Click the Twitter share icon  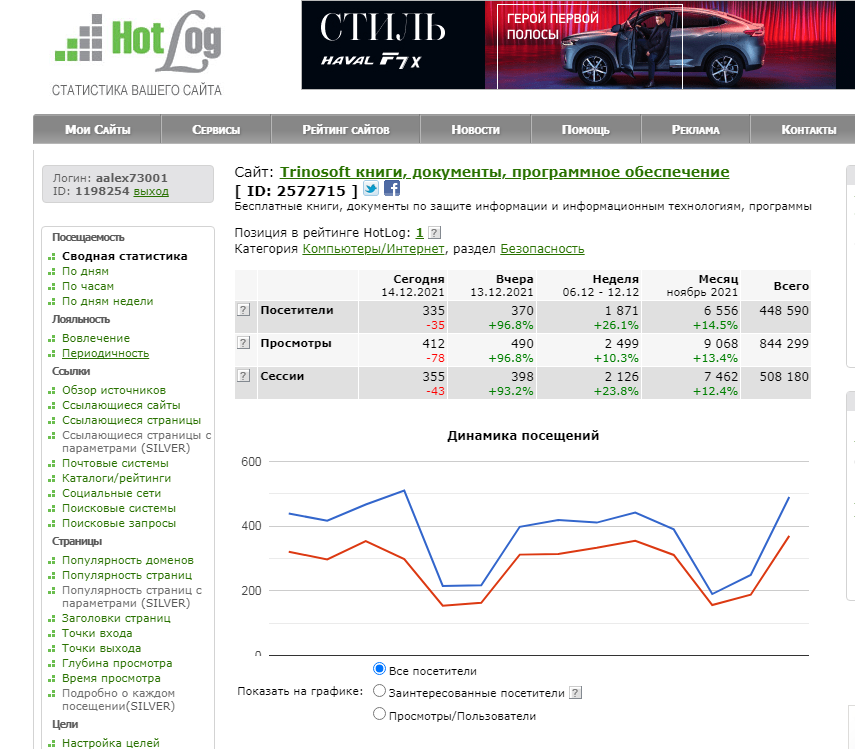(x=371, y=189)
